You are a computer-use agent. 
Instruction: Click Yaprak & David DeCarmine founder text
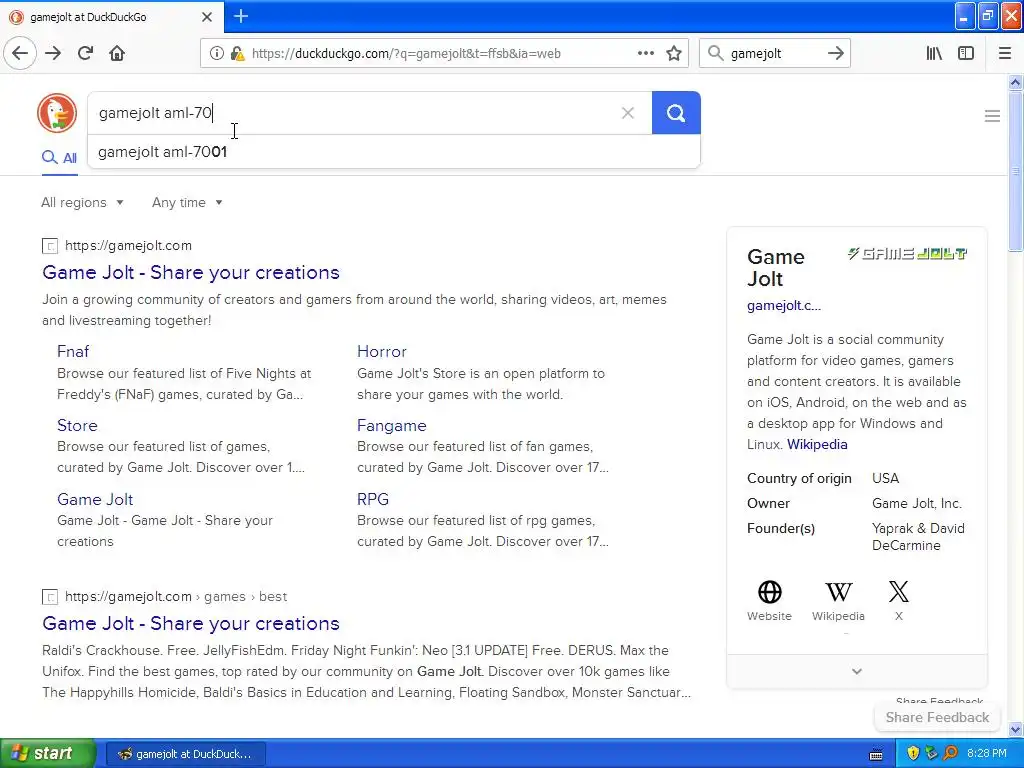[918, 537]
